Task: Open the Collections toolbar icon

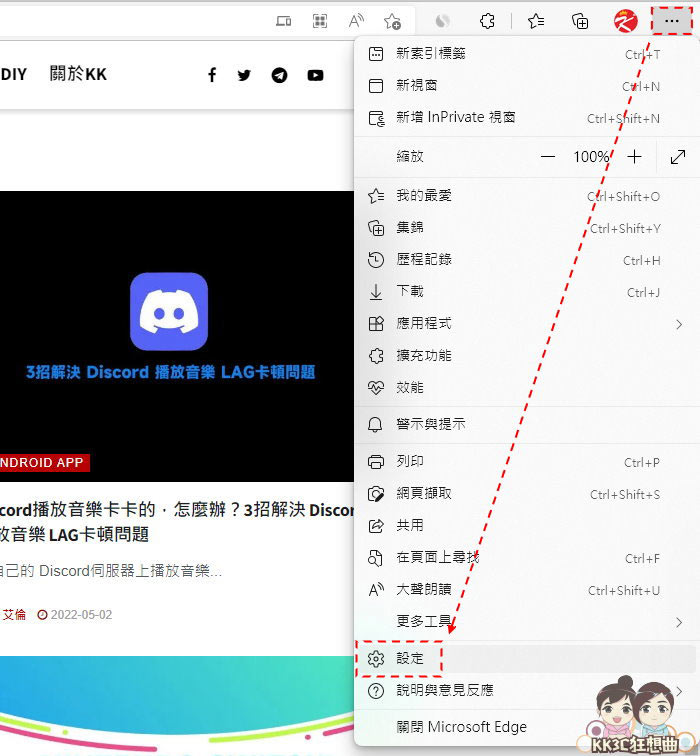Action: click(579, 21)
